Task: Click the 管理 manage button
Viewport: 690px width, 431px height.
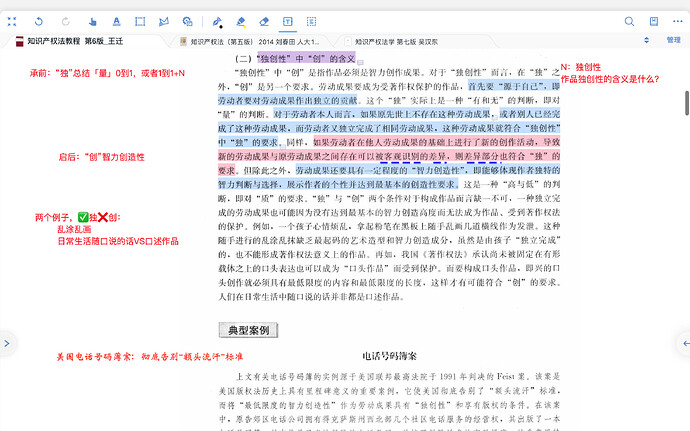Action: coord(674,40)
